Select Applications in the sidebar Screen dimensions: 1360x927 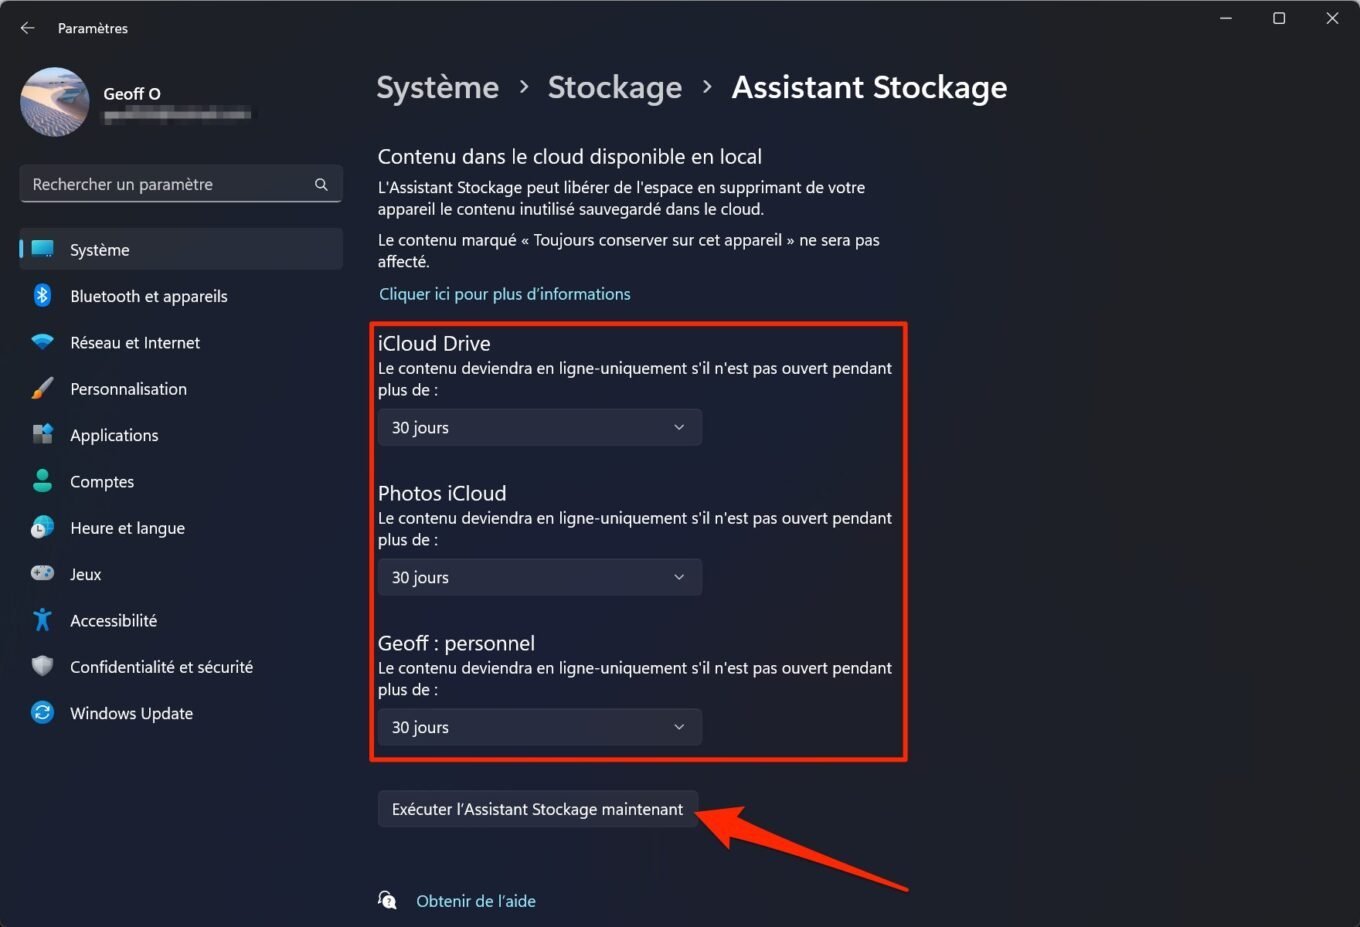point(181,434)
